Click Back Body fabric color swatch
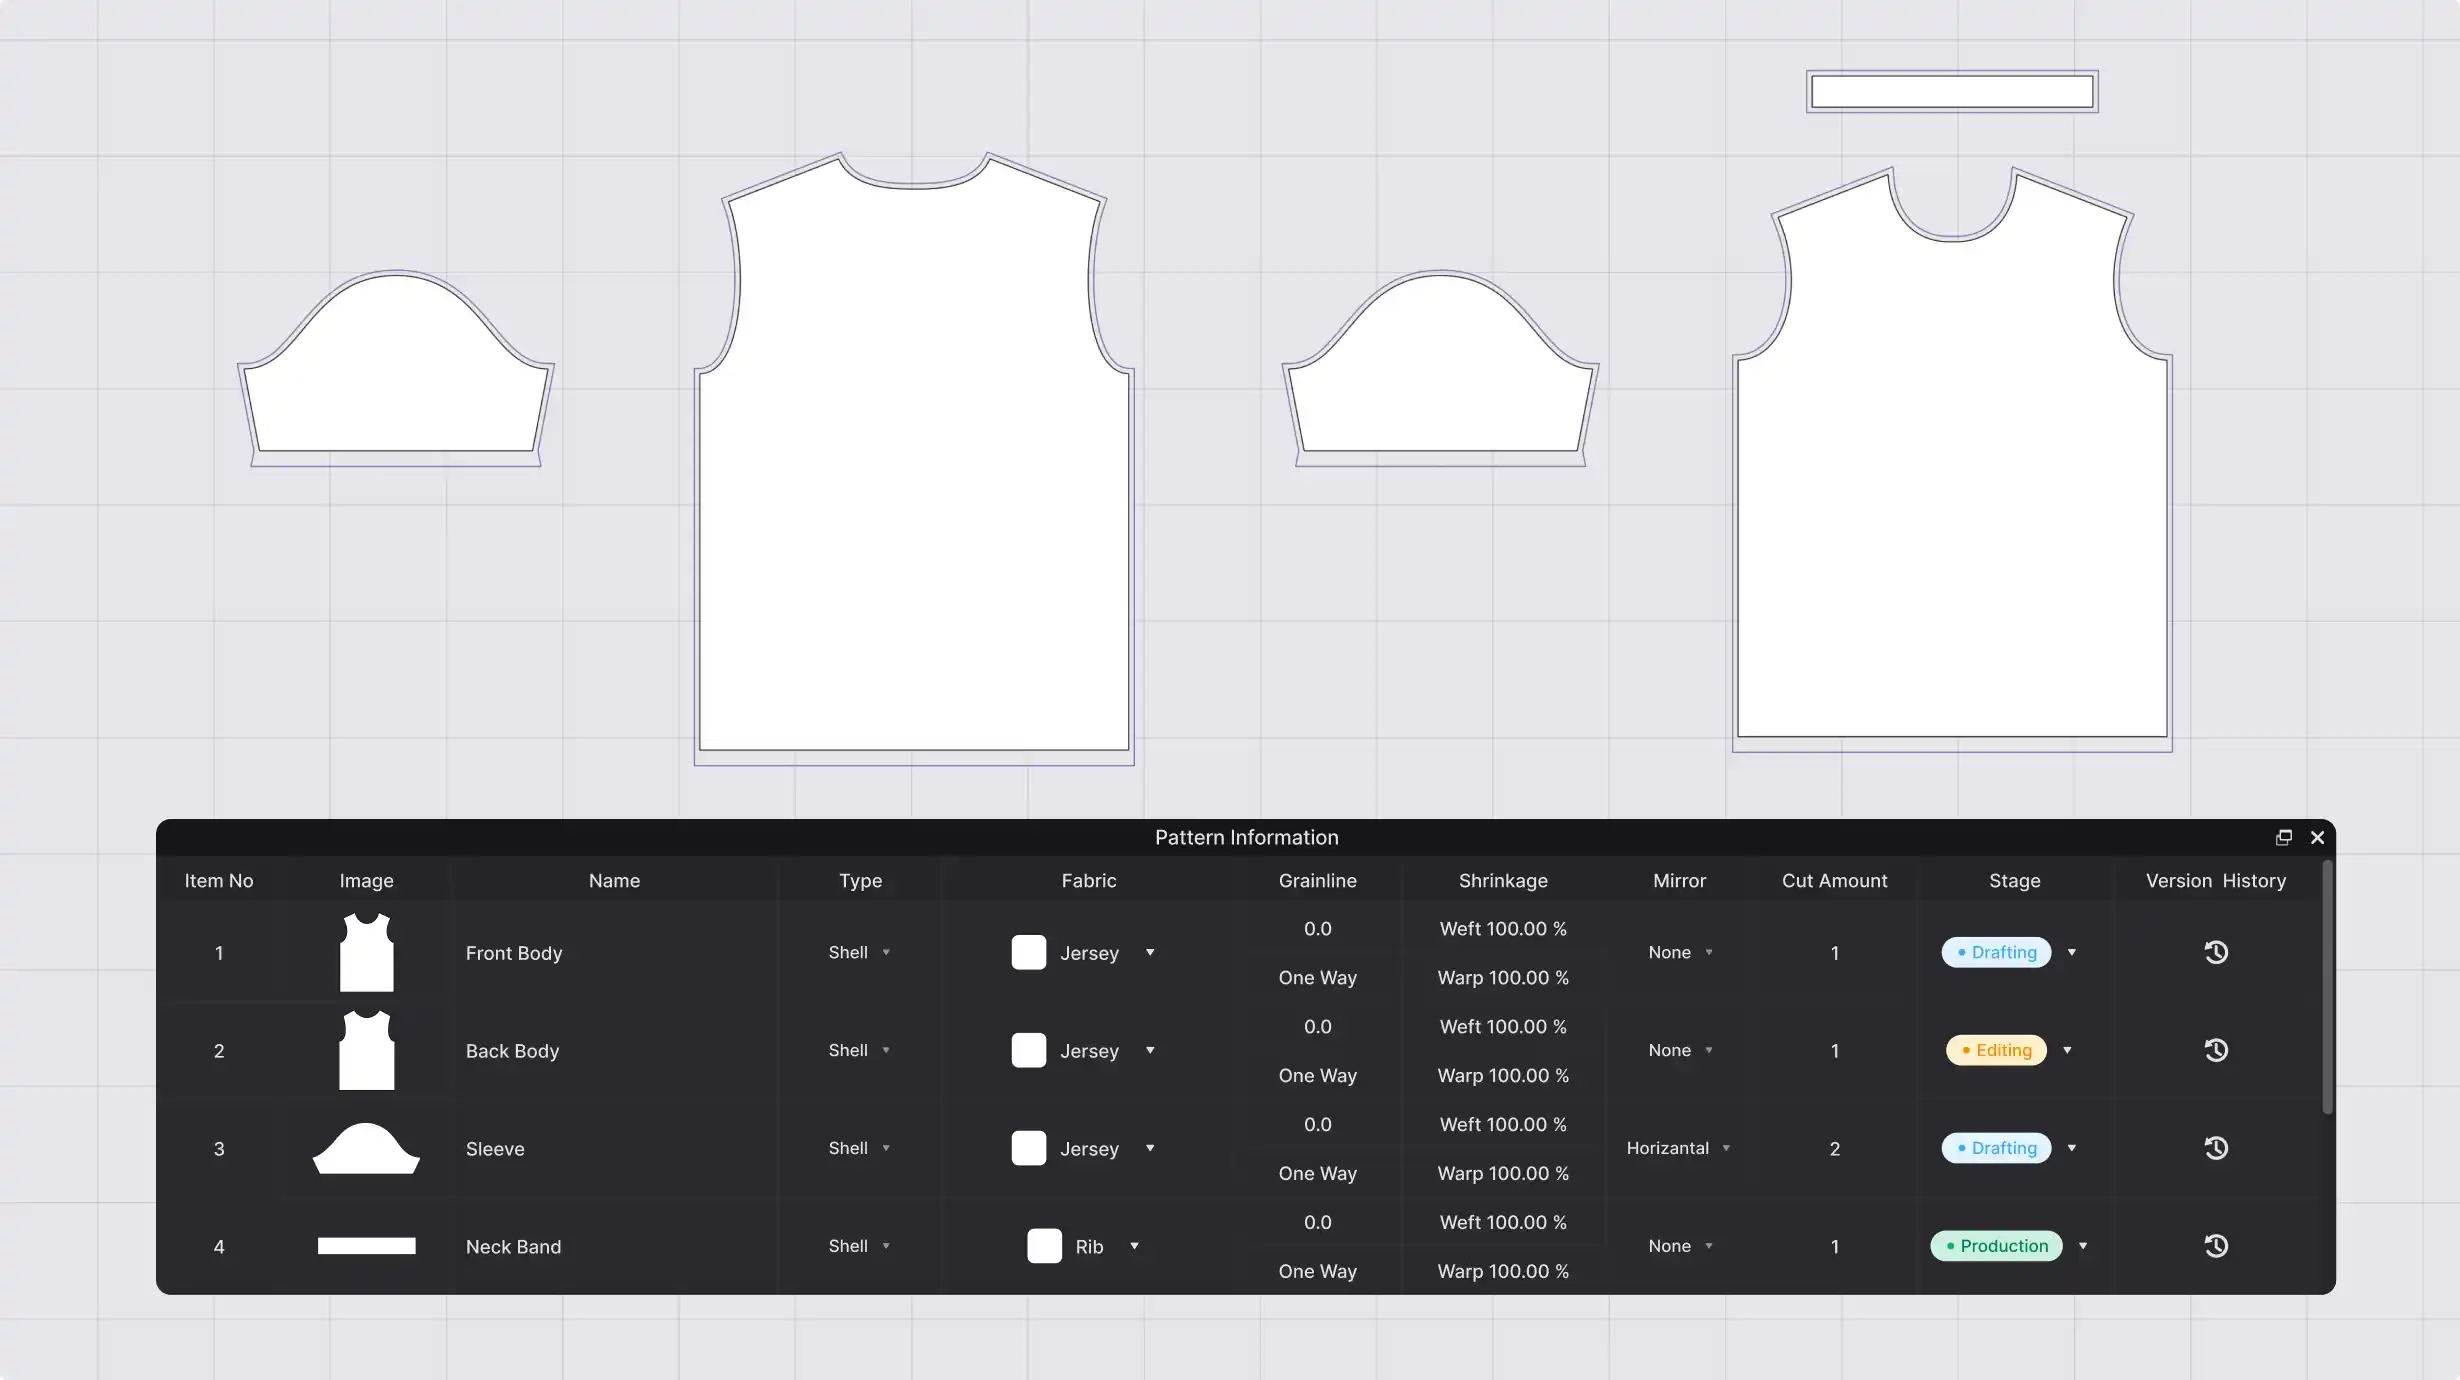This screenshot has height=1380, width=2460. (1028, 1050)
